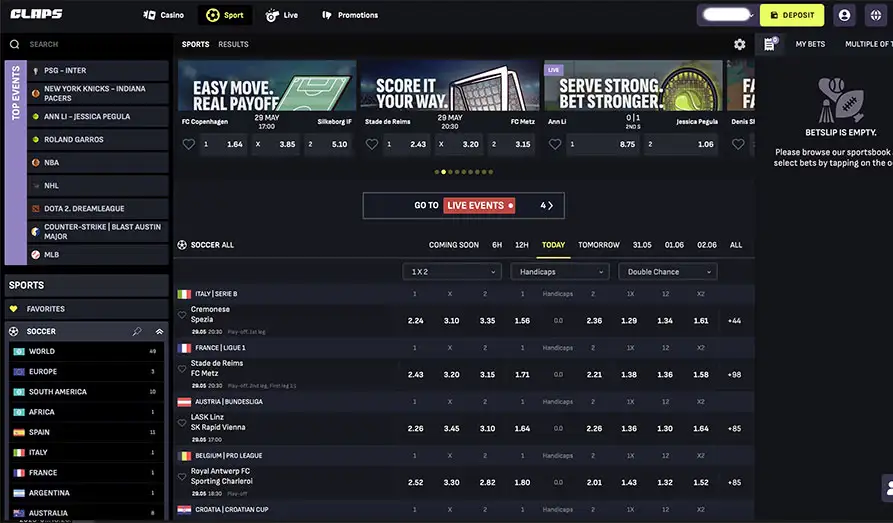
Task: Select France Ligue 1 flag icon
Action: click(184, 348)
